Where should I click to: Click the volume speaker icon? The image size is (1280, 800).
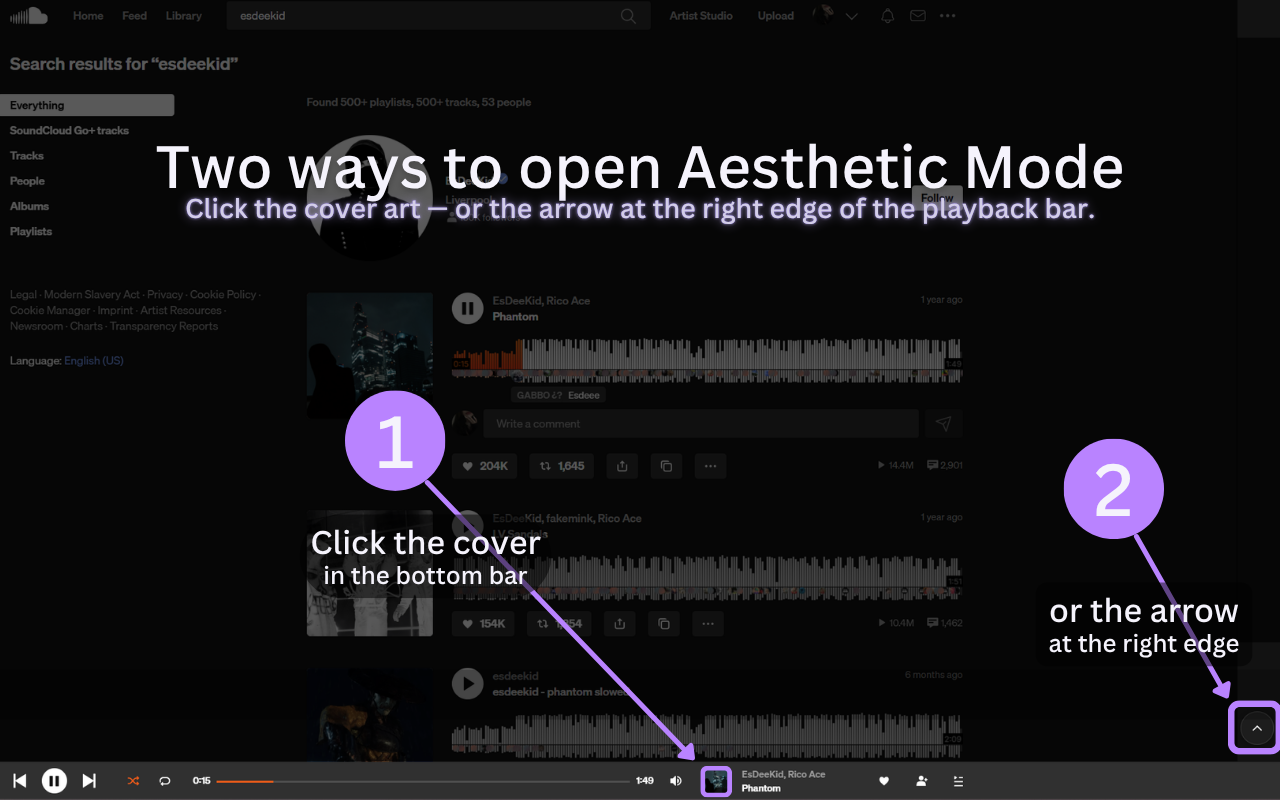676,781
